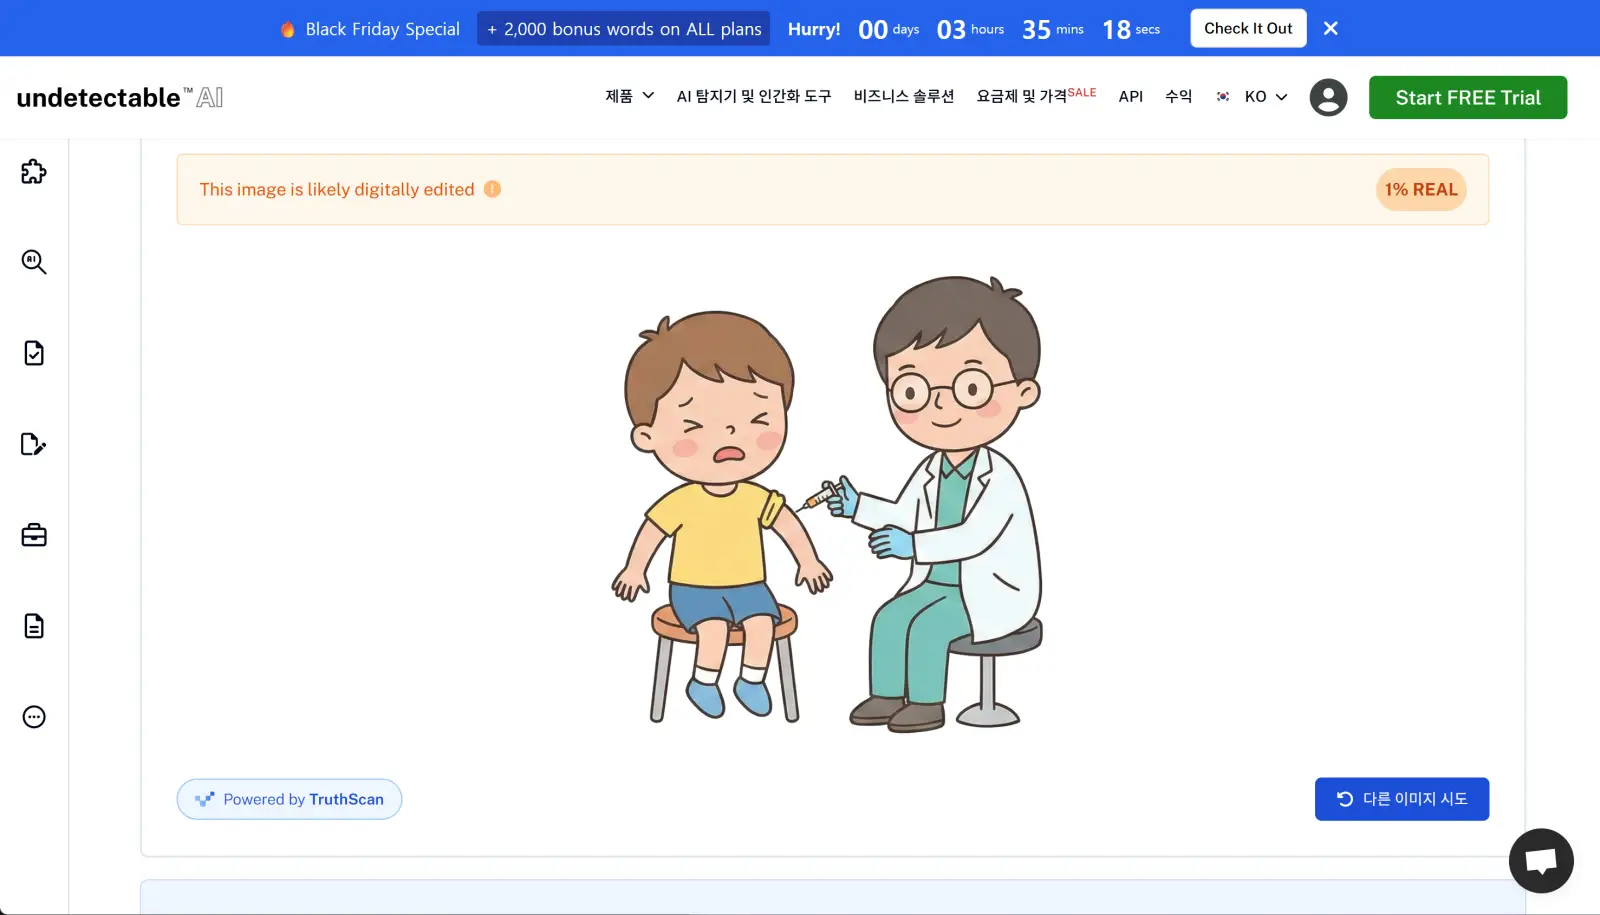Expand the 제품 dropdown menu

pyautogui.click(x=629, y=97)
